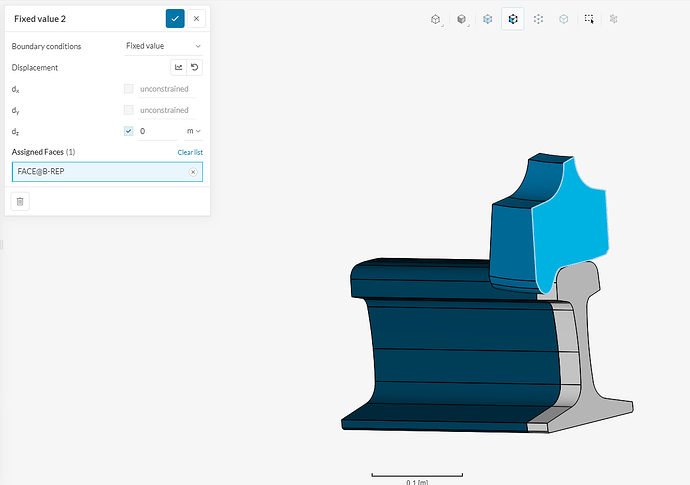Screen dimensions: 690x485
Task: Click the Clear list link
Action: tap(190, 152)
